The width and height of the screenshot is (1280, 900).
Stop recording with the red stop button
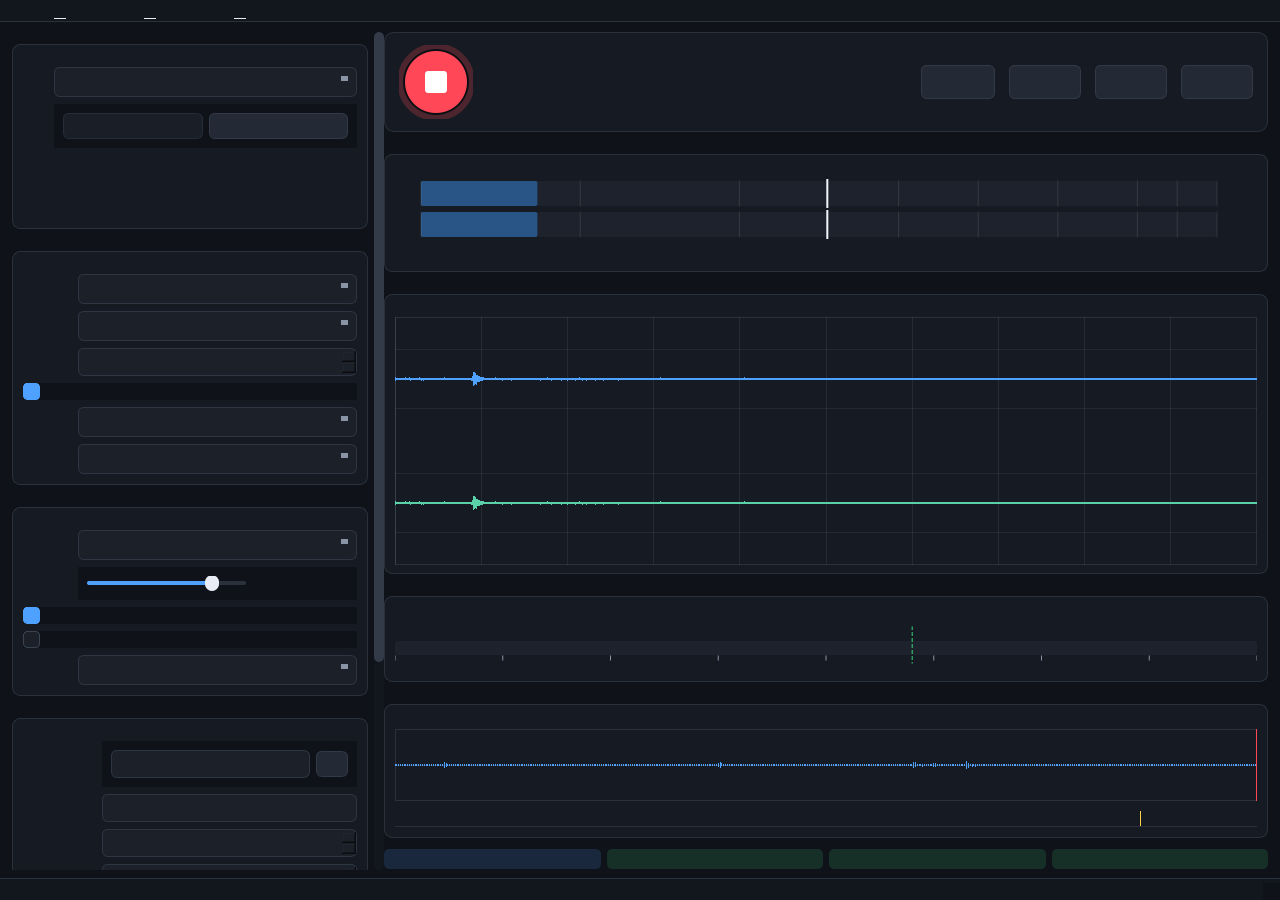pos(436,82)
